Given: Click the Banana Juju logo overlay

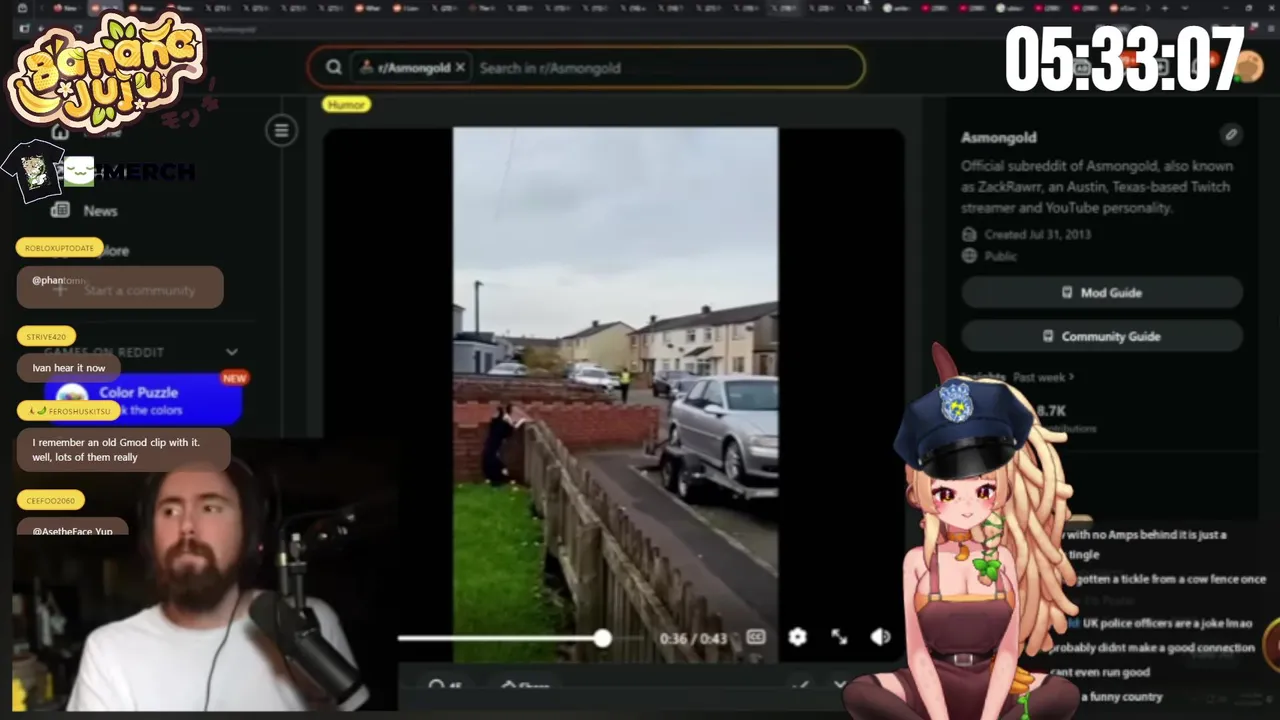Looking at the screenshot, I should tap(106, 74).
